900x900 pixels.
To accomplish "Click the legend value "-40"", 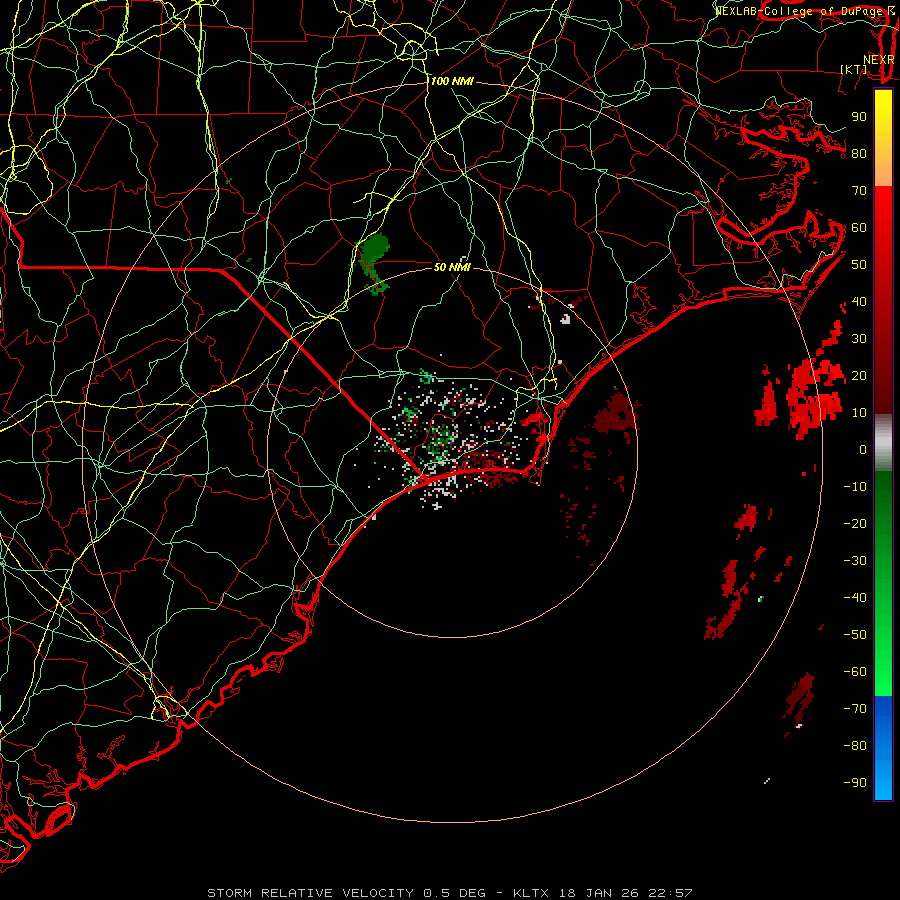I will pyautogui.click(x=855, y=598).
